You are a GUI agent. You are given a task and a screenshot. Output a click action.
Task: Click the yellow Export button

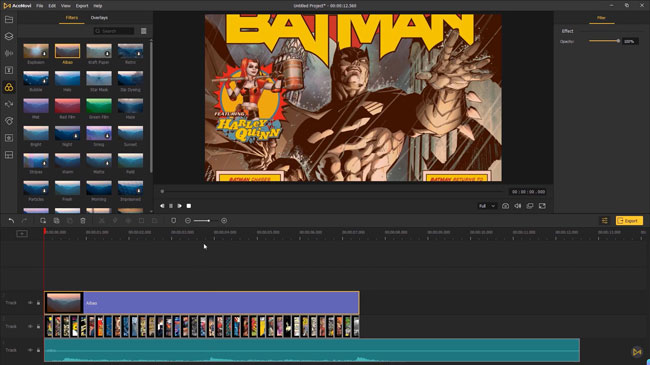tap(629, 221)
